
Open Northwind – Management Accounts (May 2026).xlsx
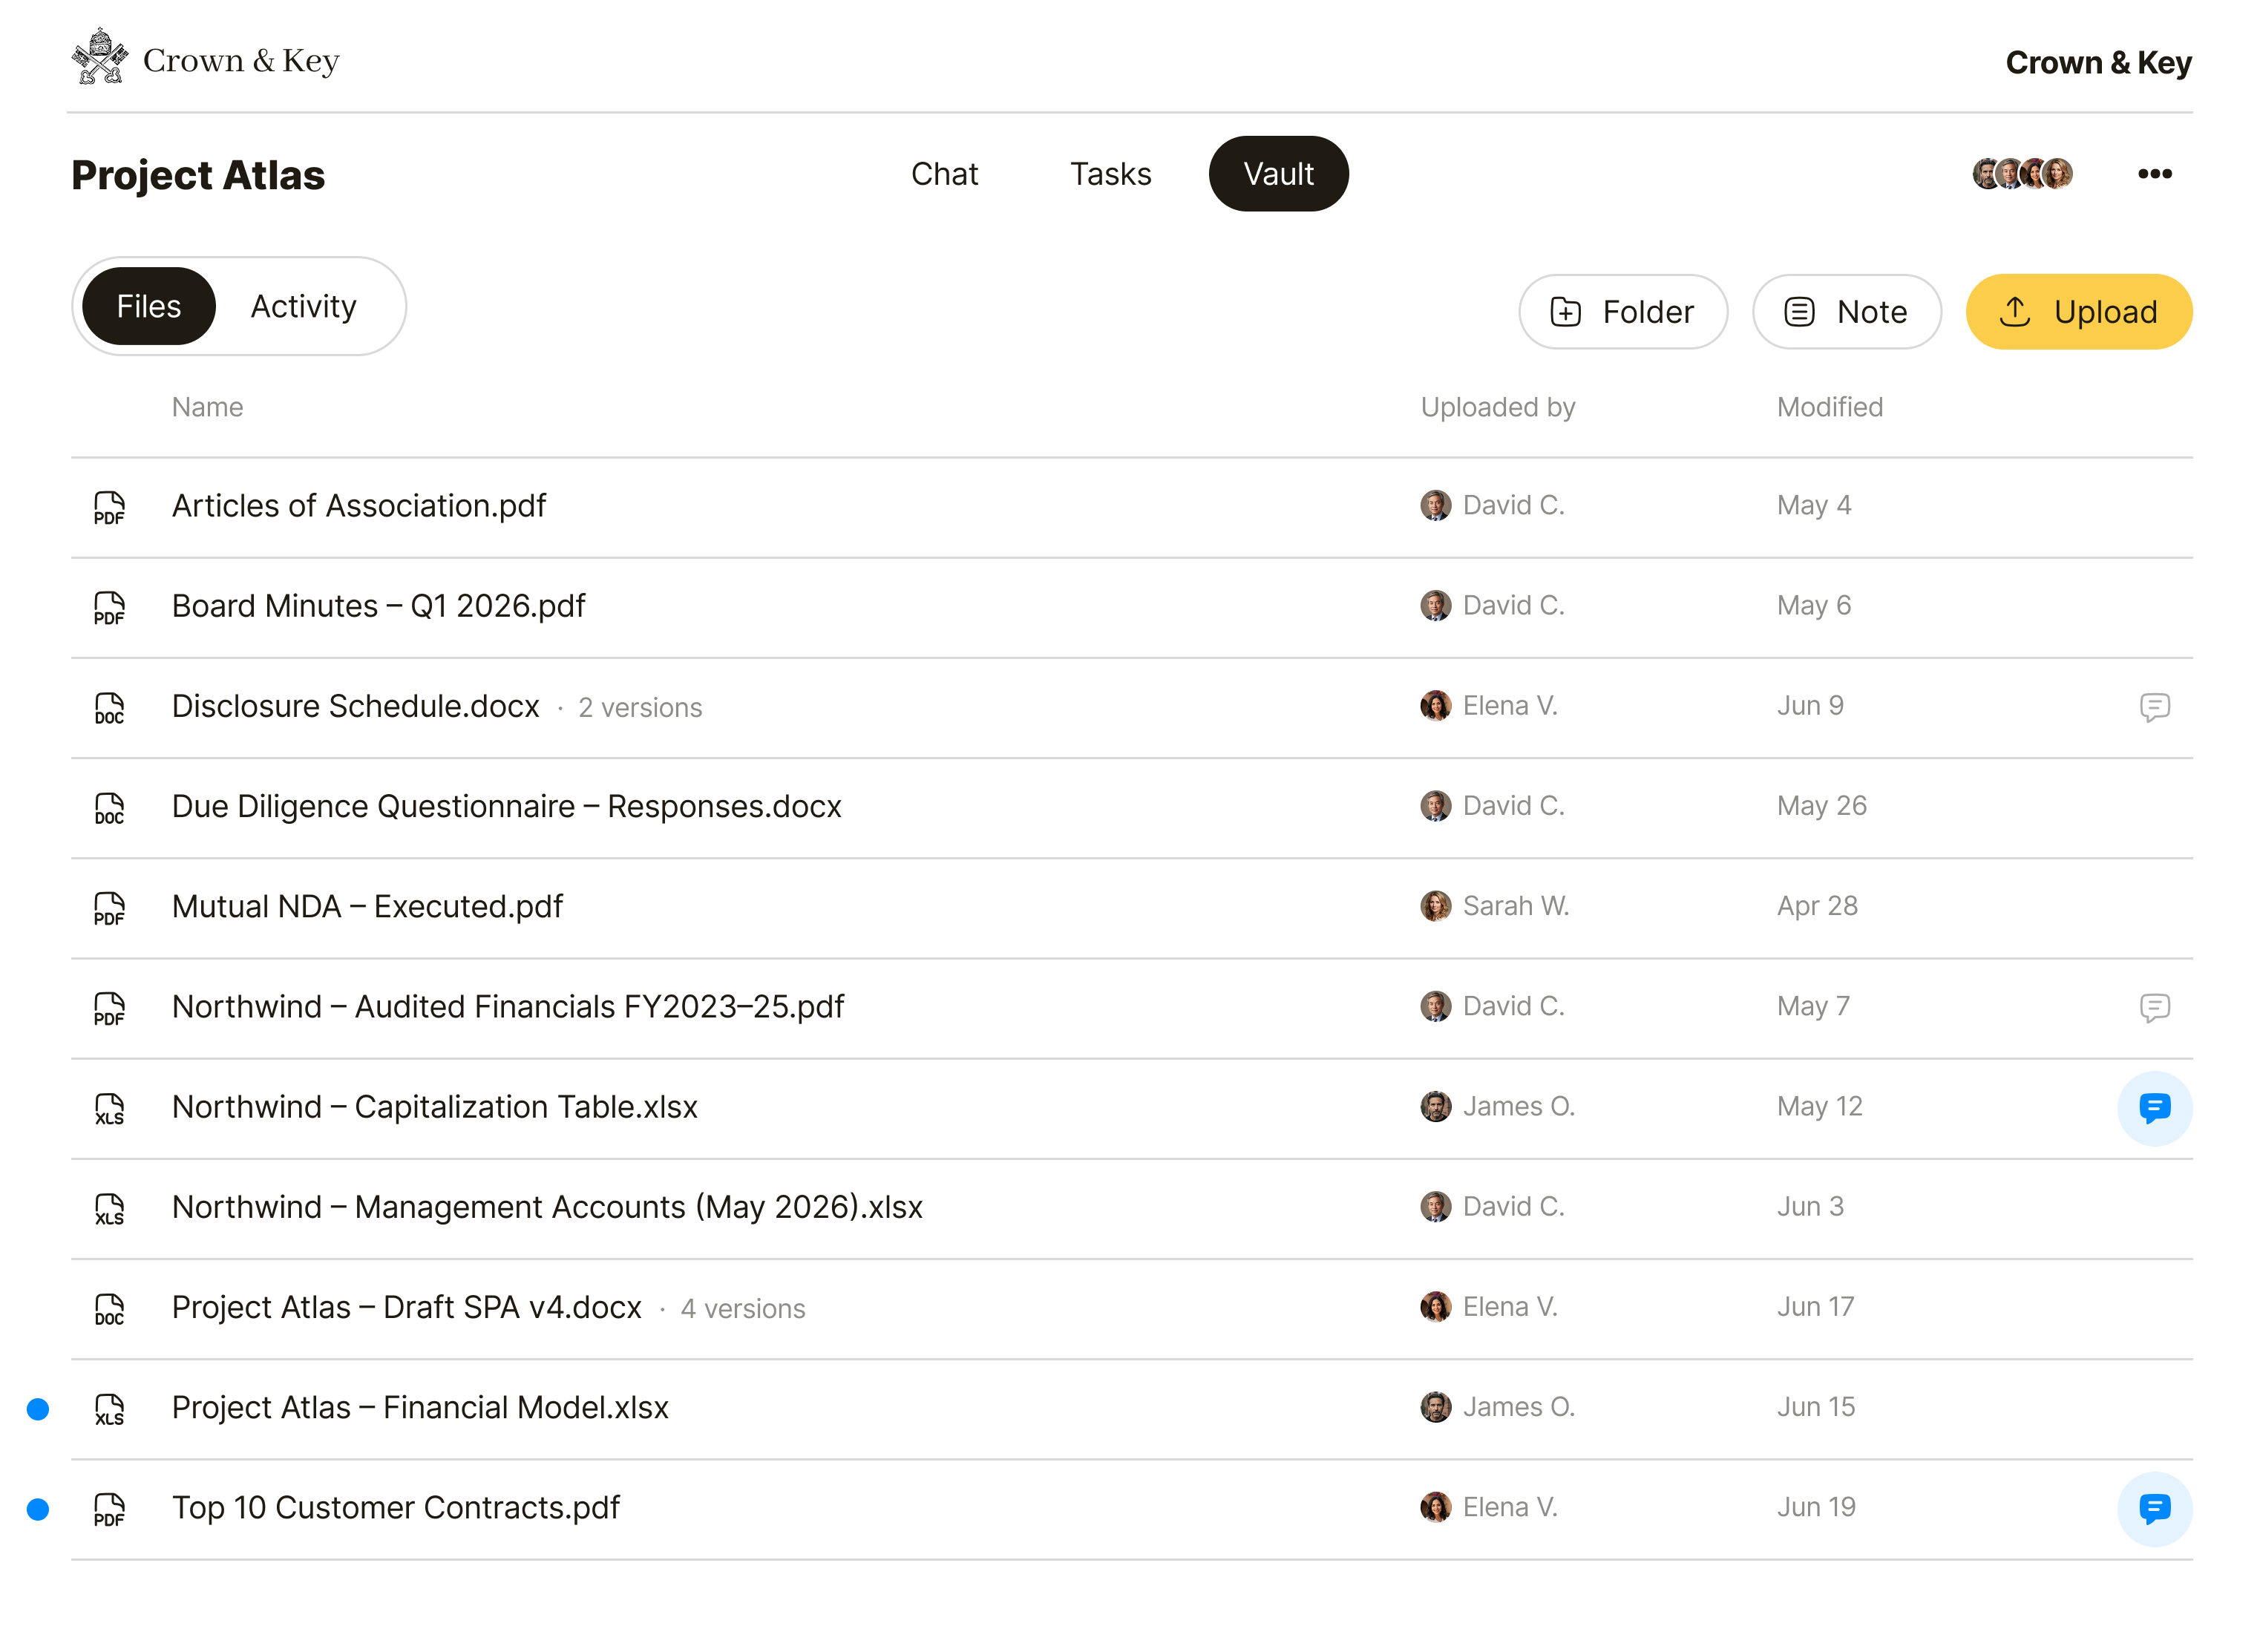(547, 1207)
